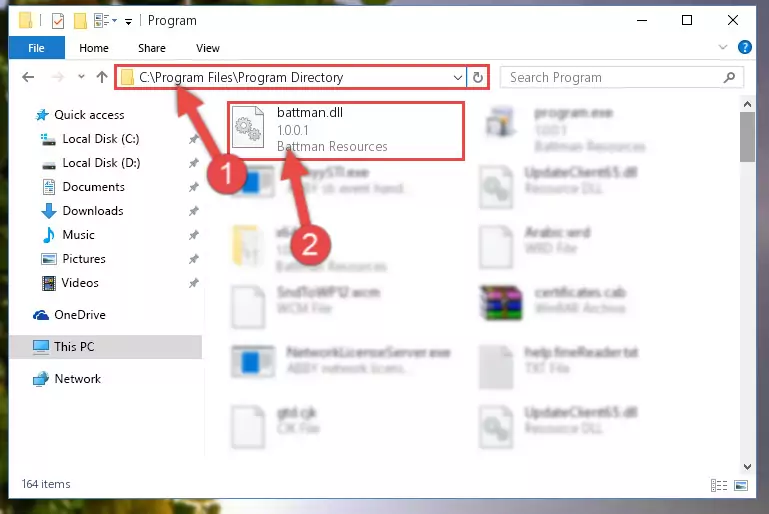Click the pin icon beside Downloads
The height and width of the screenshot is (514, 769).
coord(194,211)
